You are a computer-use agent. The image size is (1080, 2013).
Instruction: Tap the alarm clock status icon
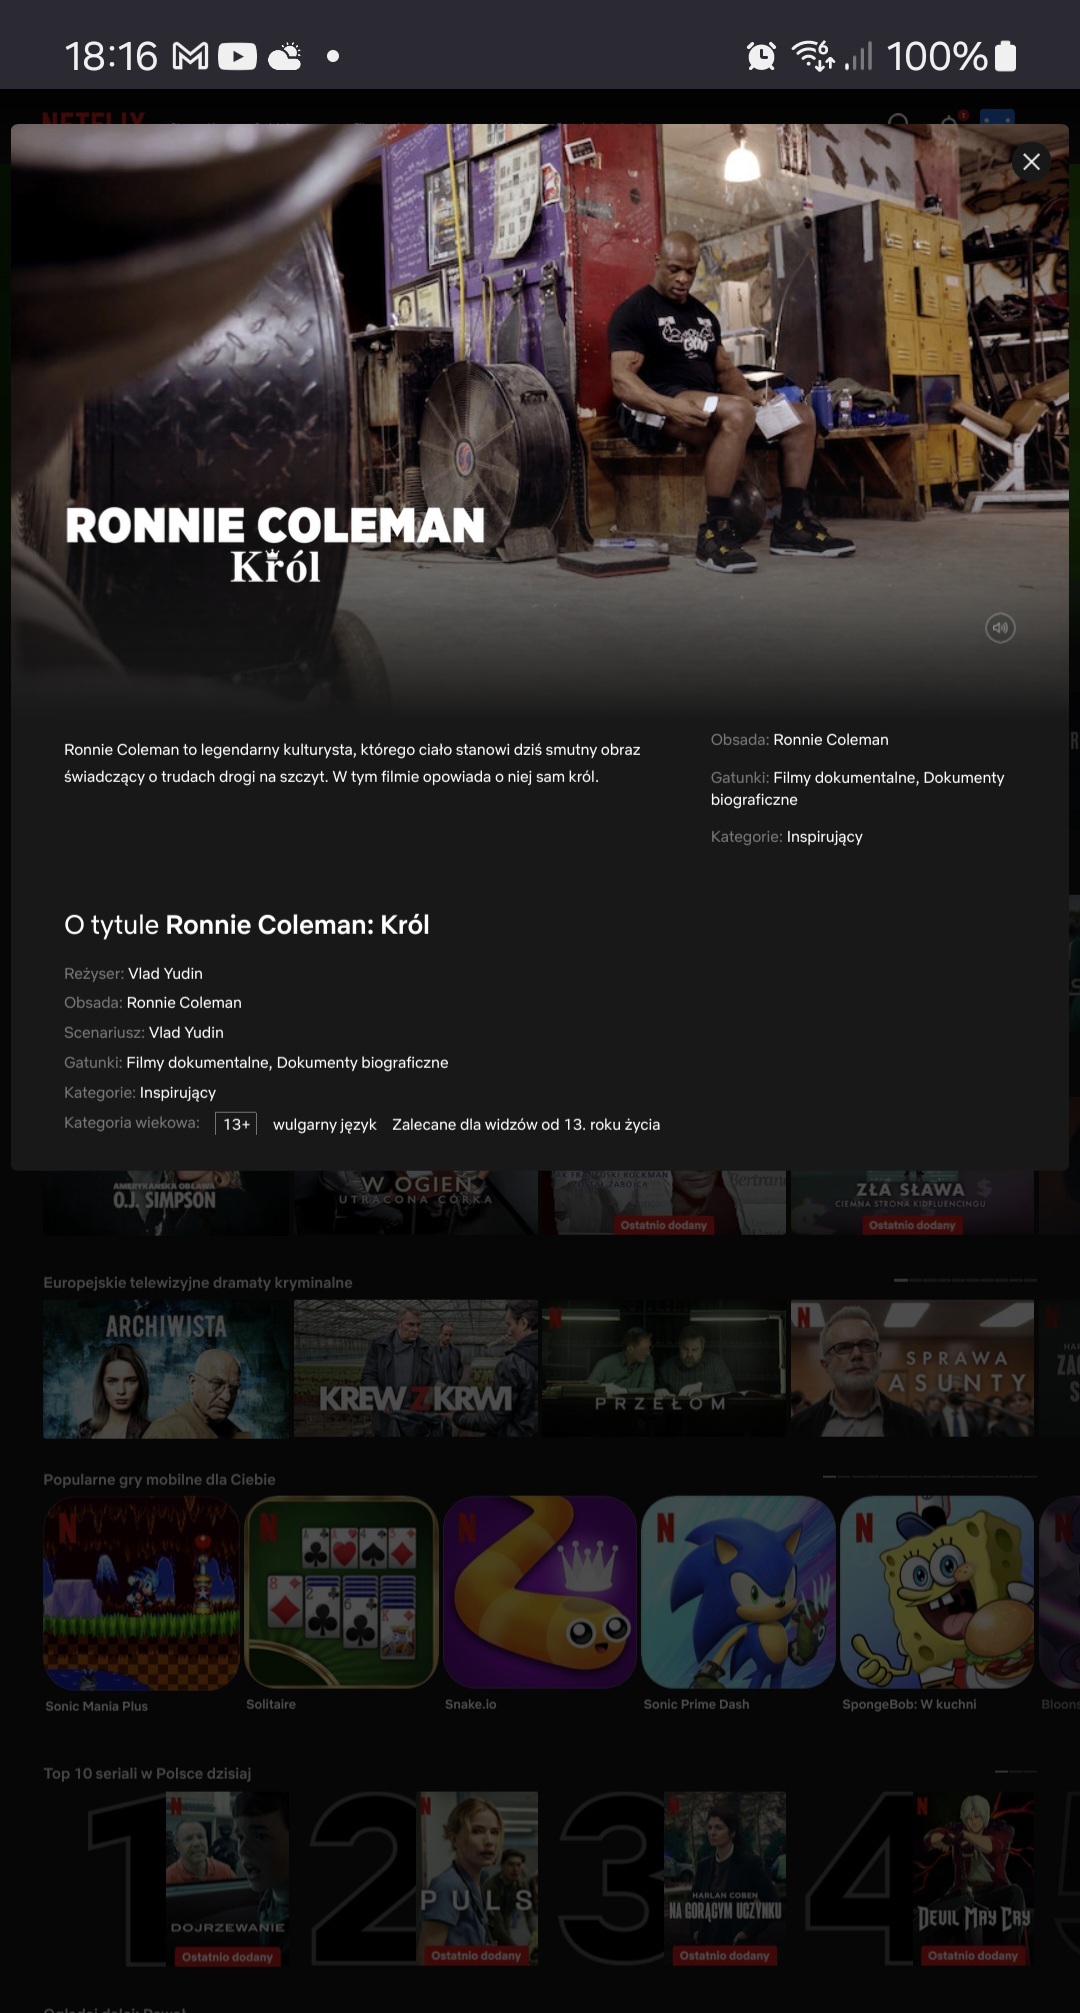pos(762,56)
